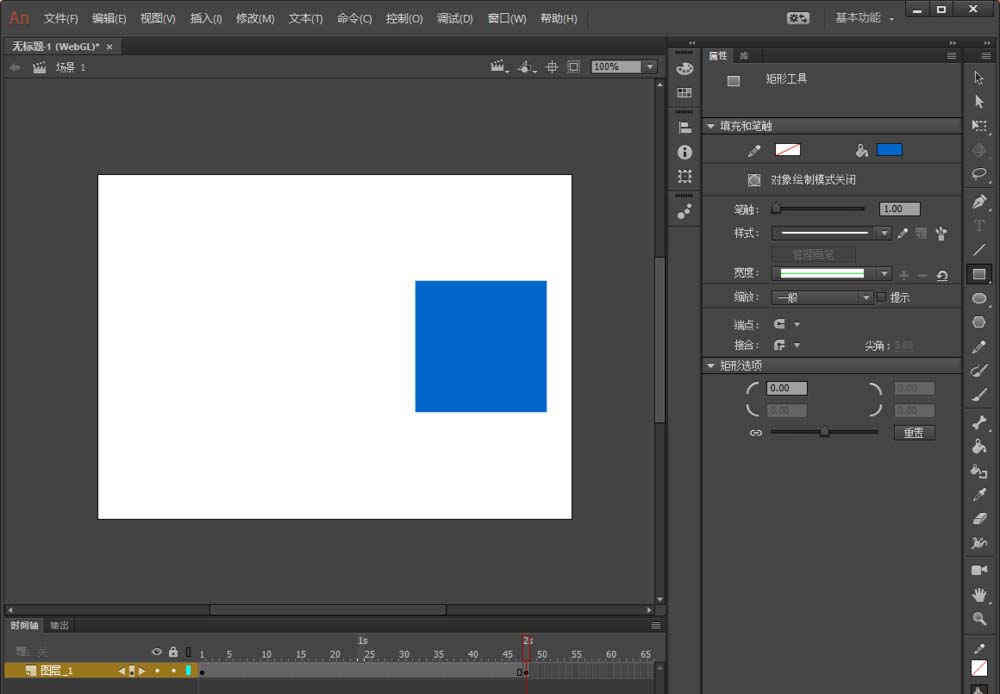
Task: Select the Hand tool
Action: coord(979,595)
